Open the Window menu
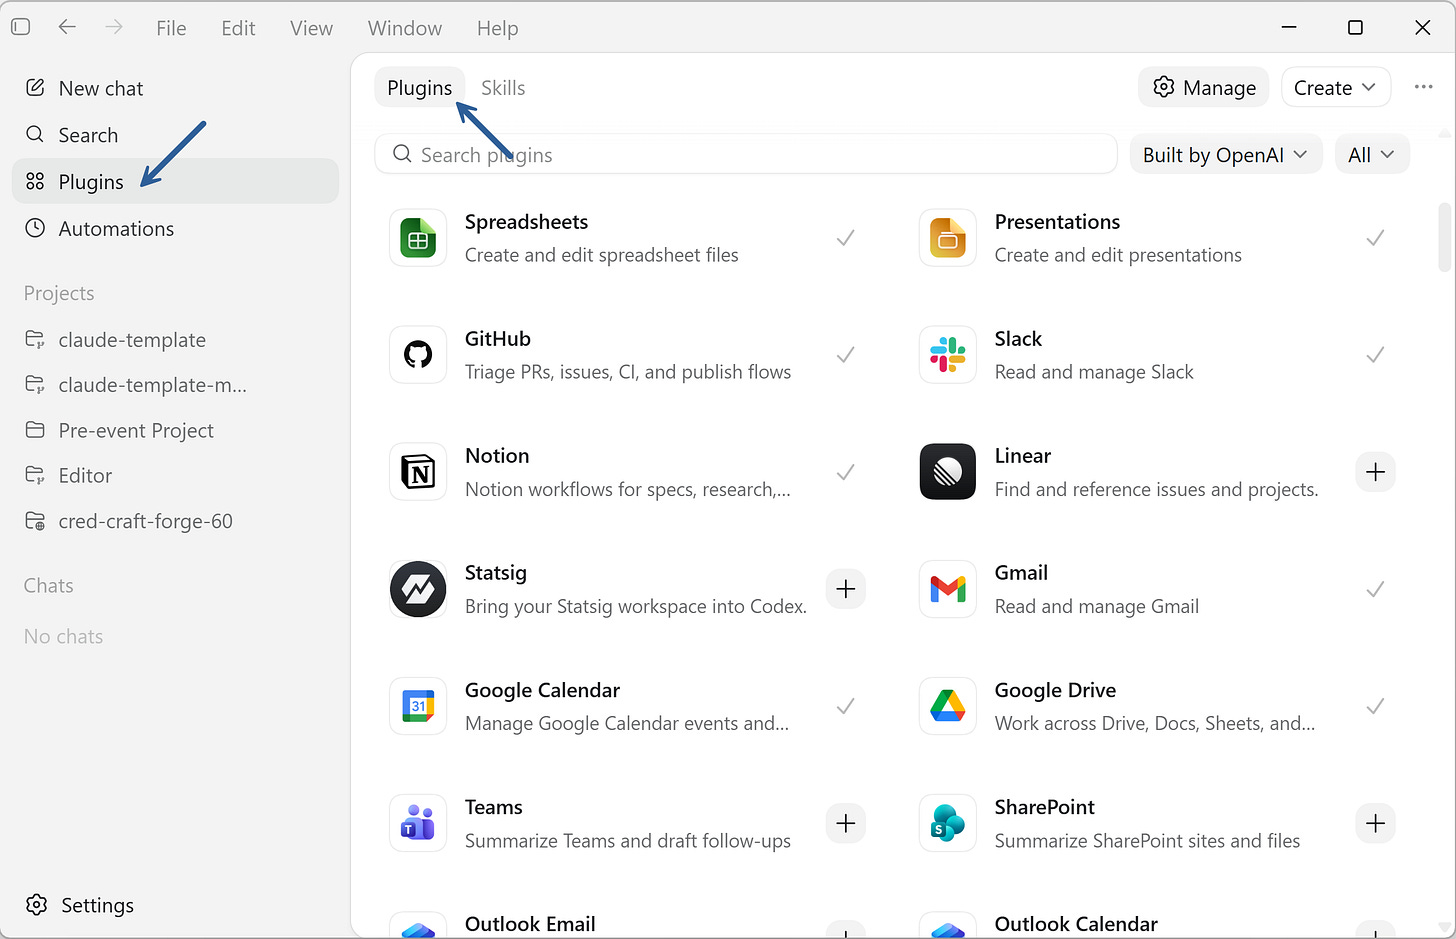 tap(405, 28)
